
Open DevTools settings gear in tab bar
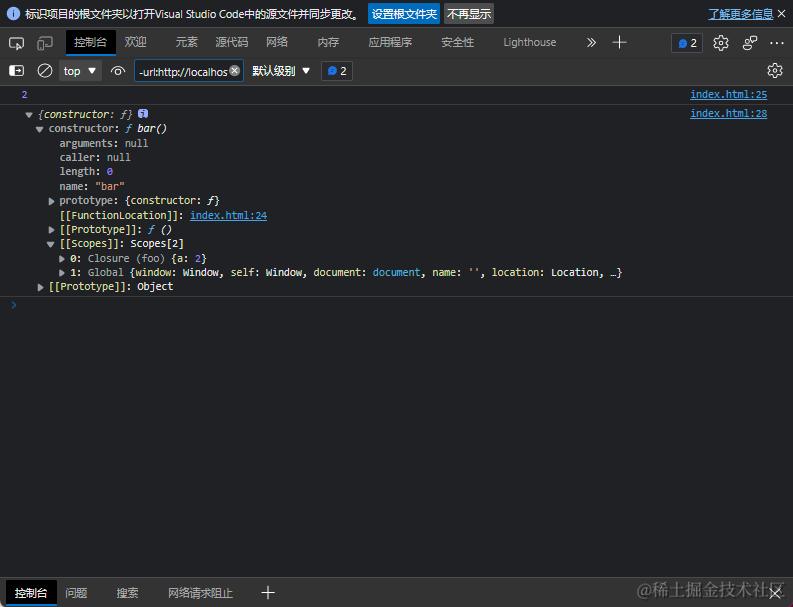[x=721, y=43]
